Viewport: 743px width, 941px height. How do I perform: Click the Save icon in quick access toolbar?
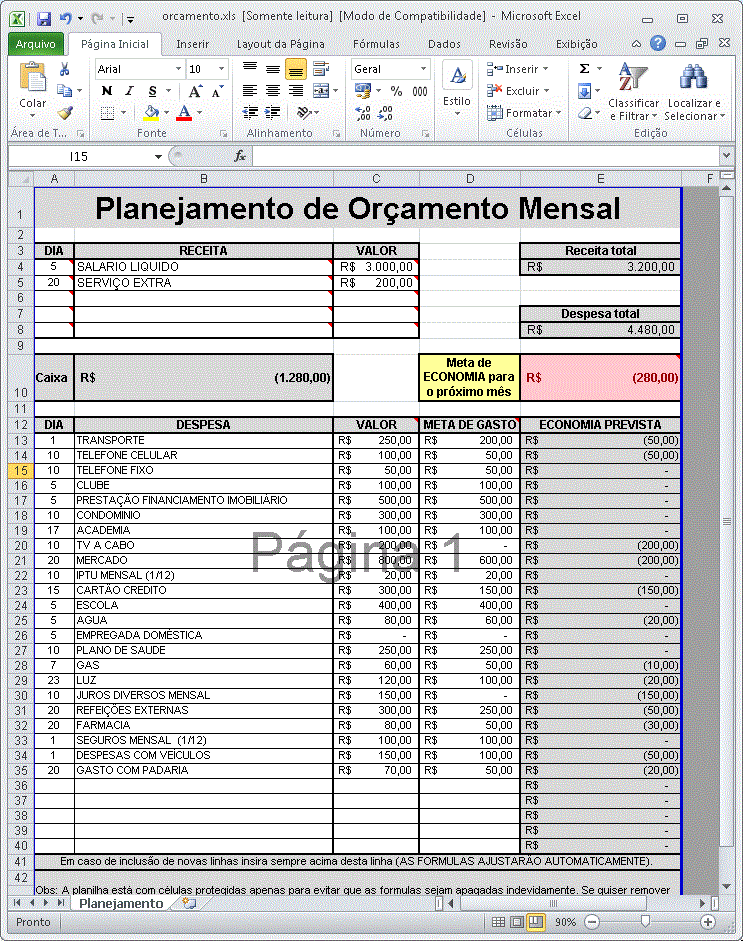tap(43, 18)
